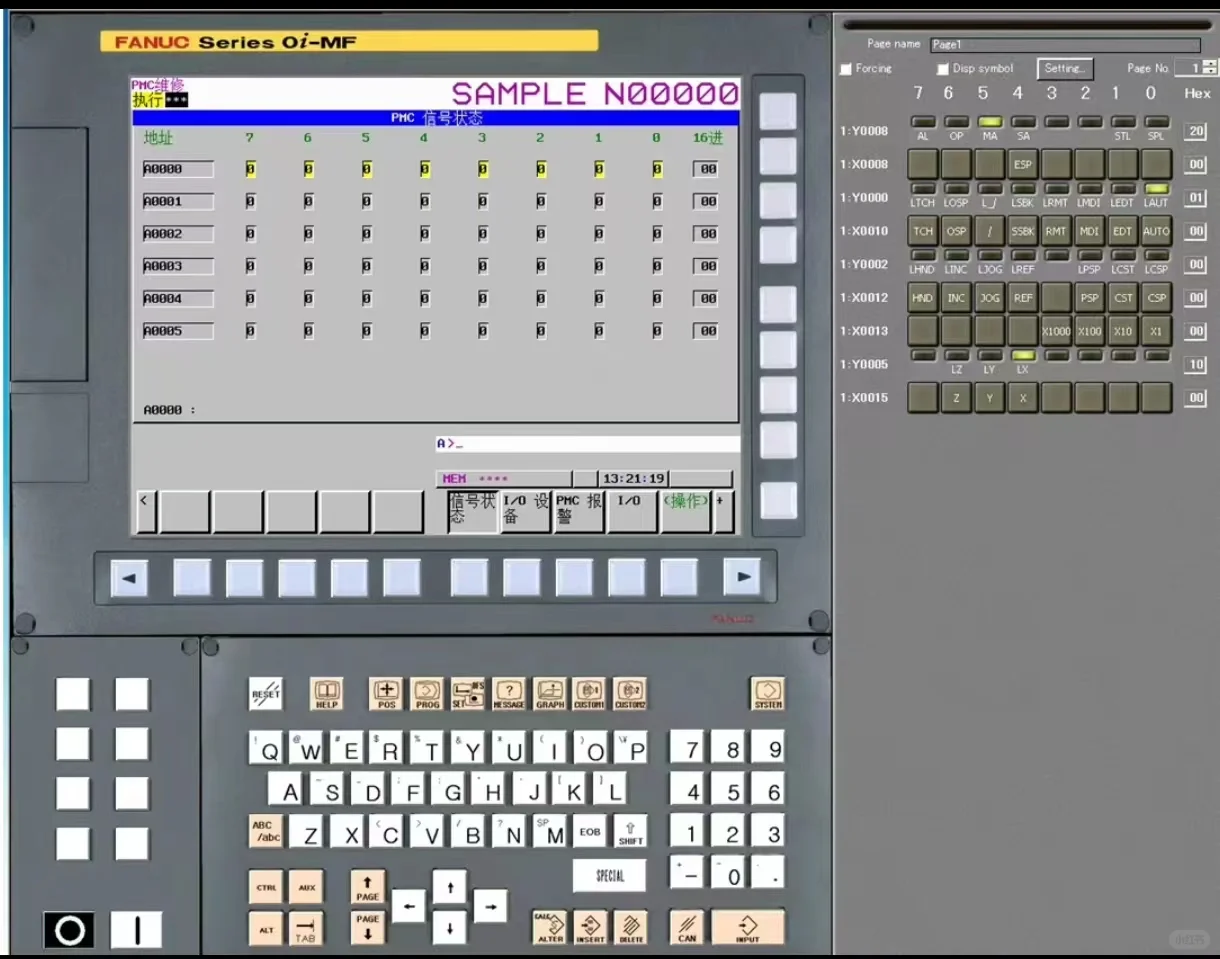Toggle the HND handle mode input button
Screen dimensions: 1220x959
(922, 298)
